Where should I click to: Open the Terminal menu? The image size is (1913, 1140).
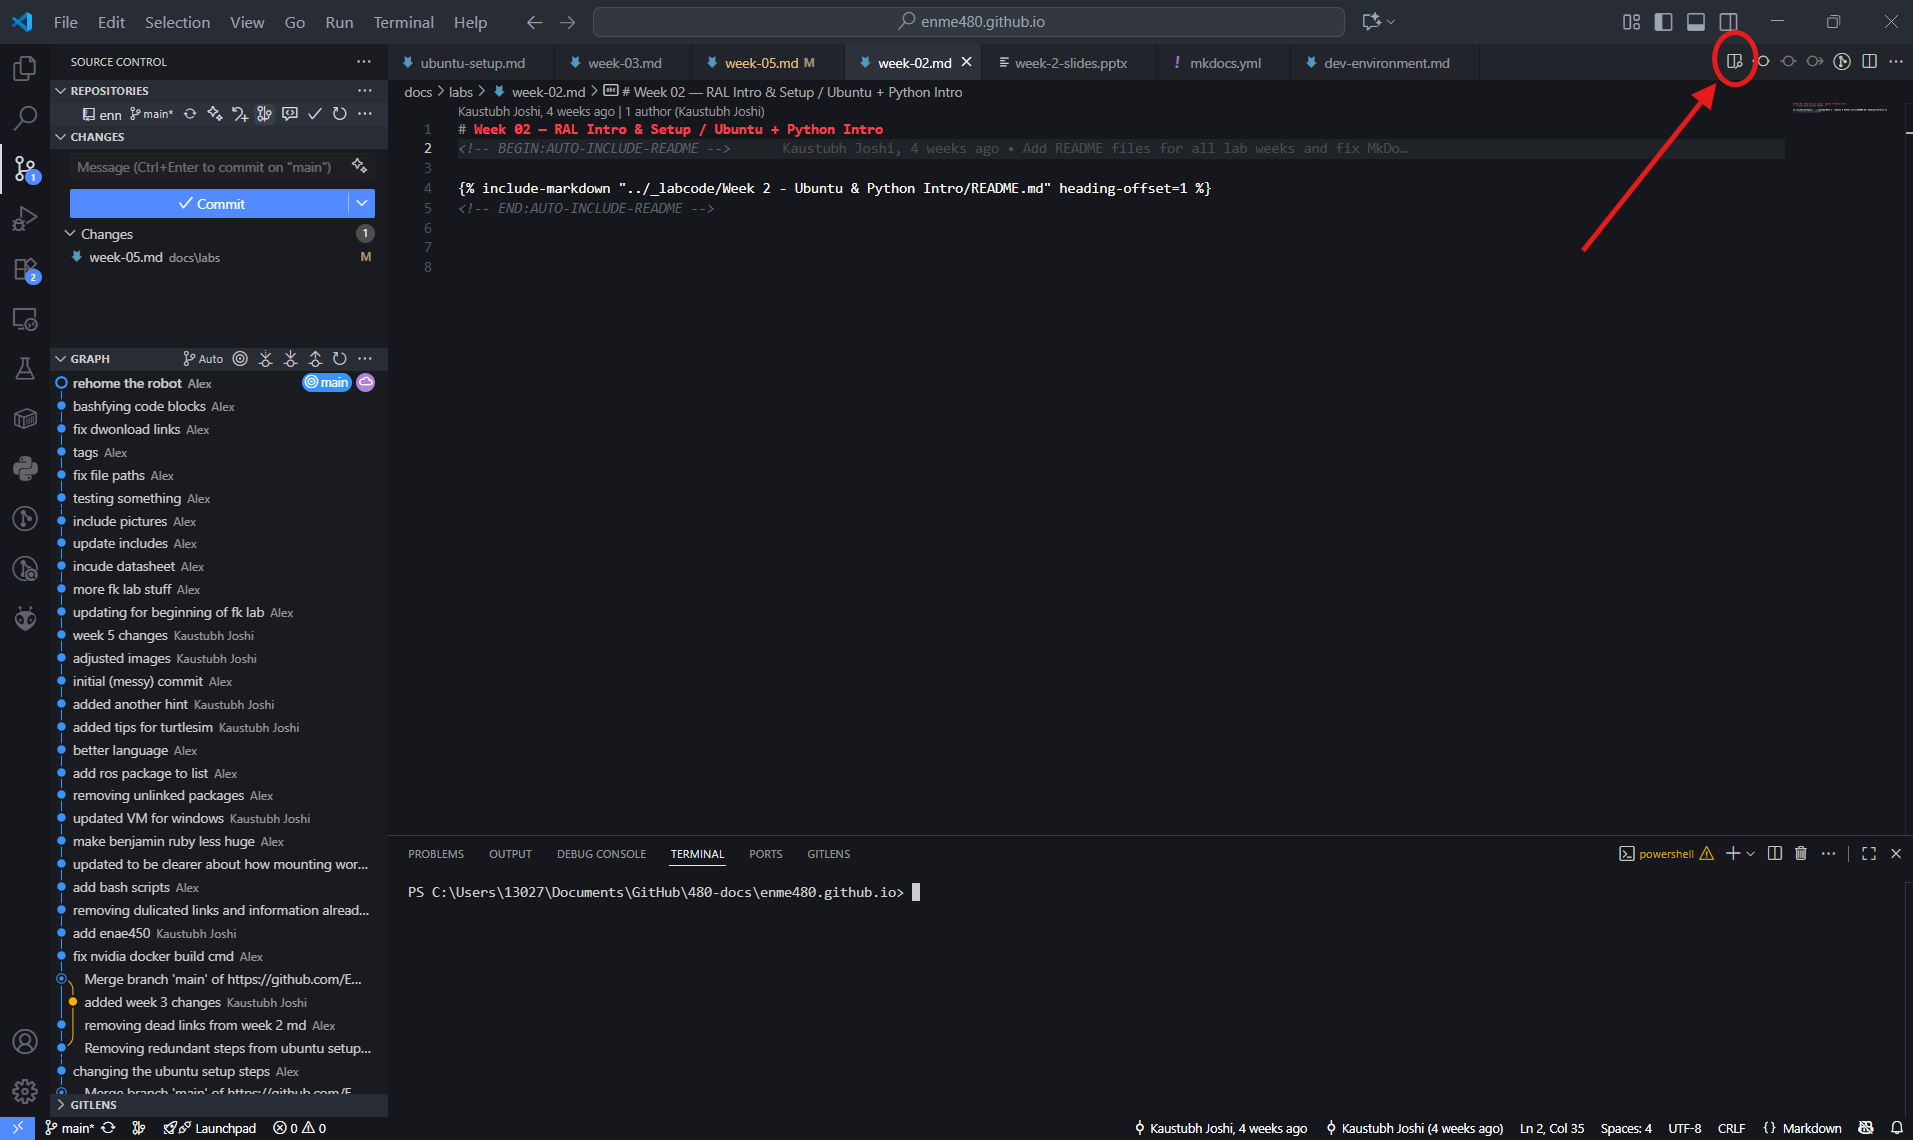pyautogui.click(x=403, y=22)
